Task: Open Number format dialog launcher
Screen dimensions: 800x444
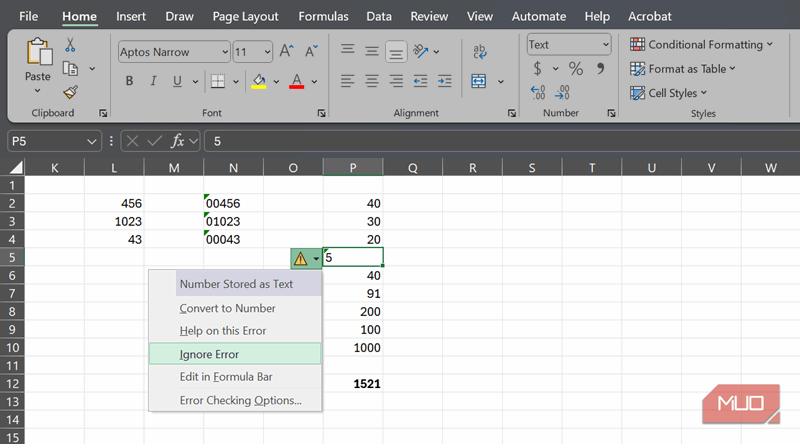Action: point(611,113)
